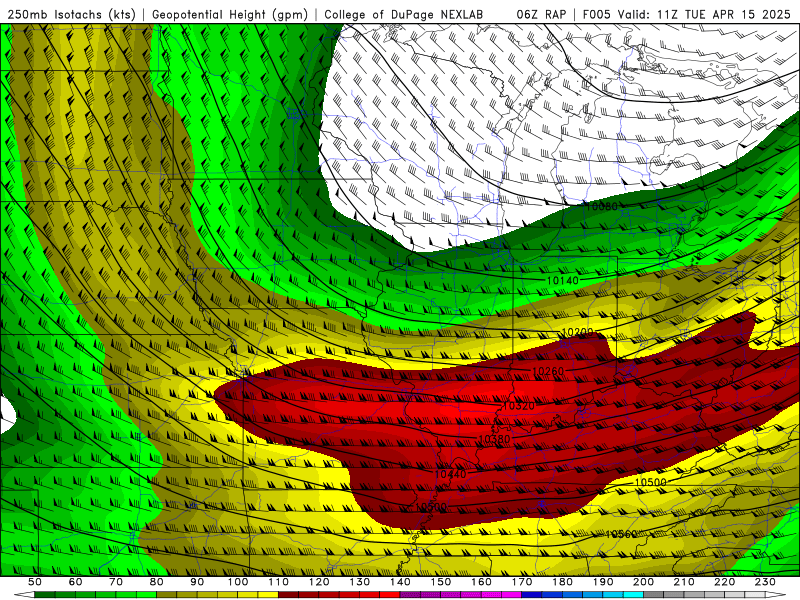The height and width of the screenshot is (600, 800).
Task: Click the 10440 contour label
Action: 451,474
